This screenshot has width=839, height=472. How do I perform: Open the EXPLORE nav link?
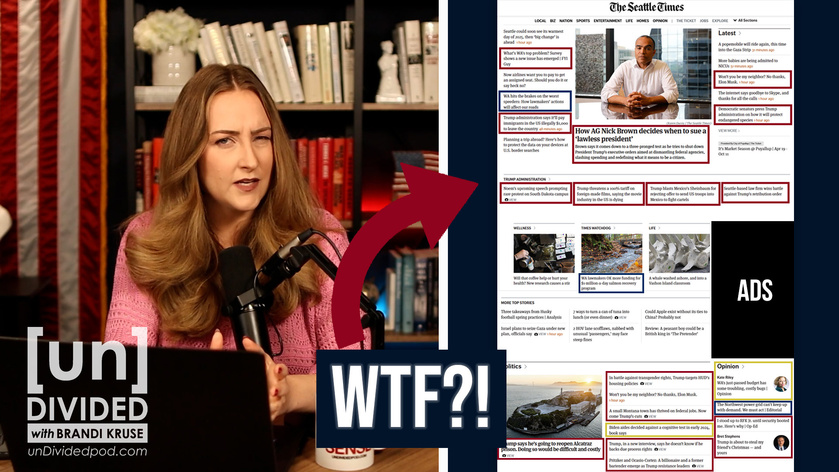coord(720,21)
